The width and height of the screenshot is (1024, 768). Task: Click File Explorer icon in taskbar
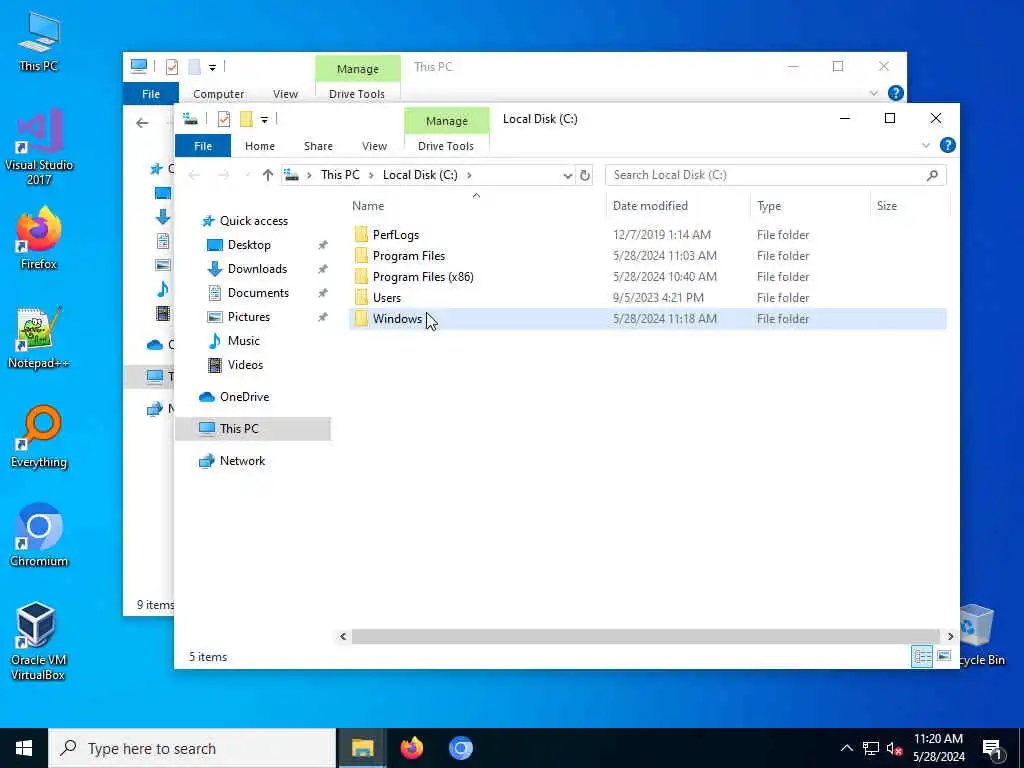click(x=362, y=748)
